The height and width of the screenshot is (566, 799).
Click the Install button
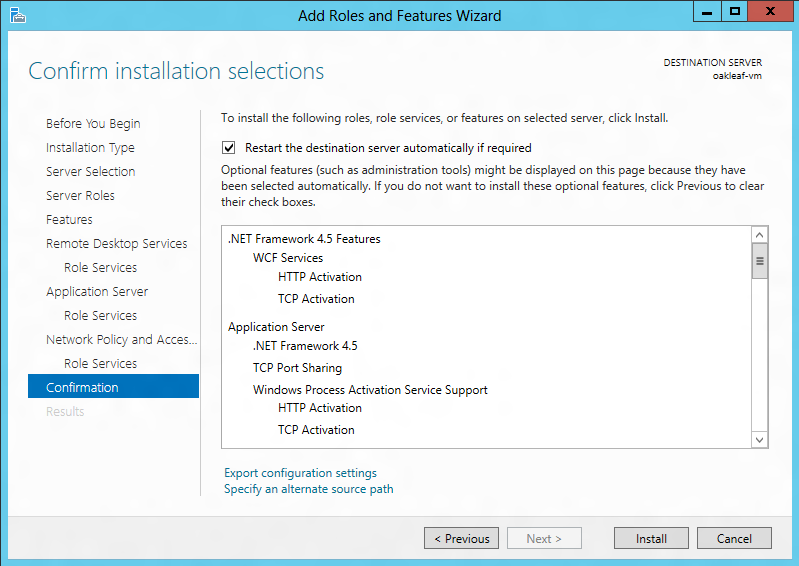click(651, 538)
